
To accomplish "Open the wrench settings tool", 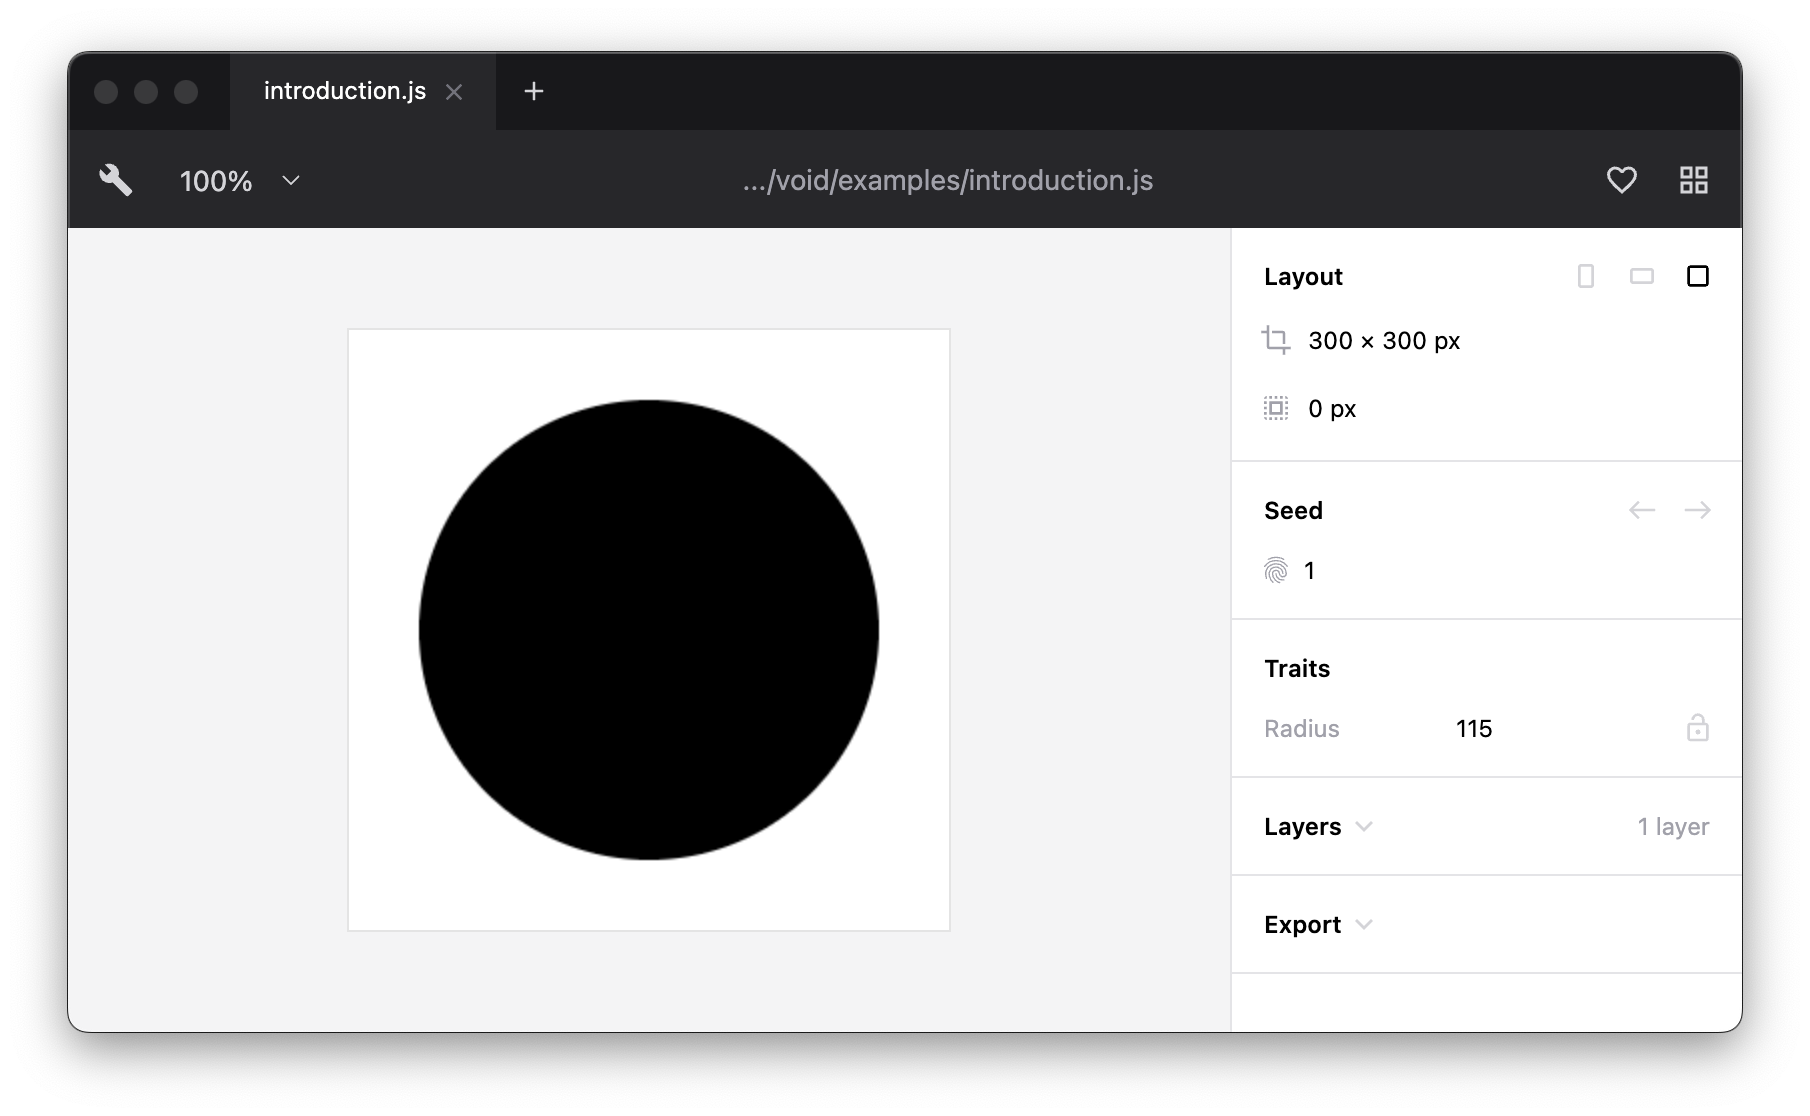I will pyautogui.click(x=116, y=180).
